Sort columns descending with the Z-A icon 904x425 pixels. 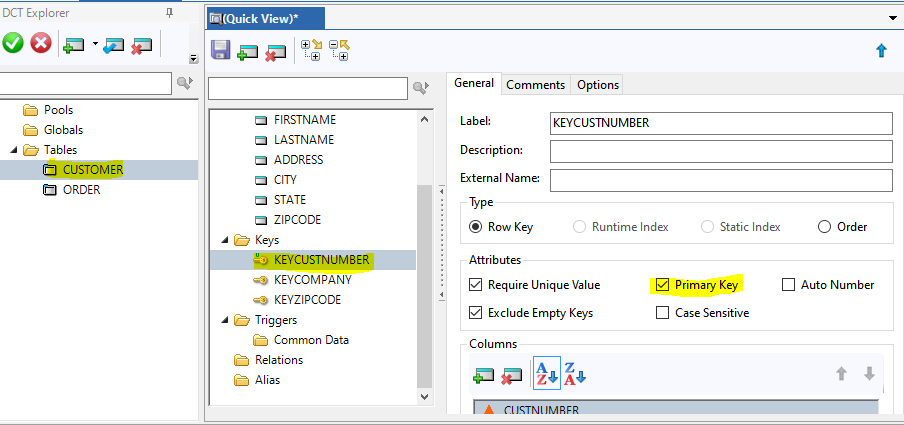575,374
